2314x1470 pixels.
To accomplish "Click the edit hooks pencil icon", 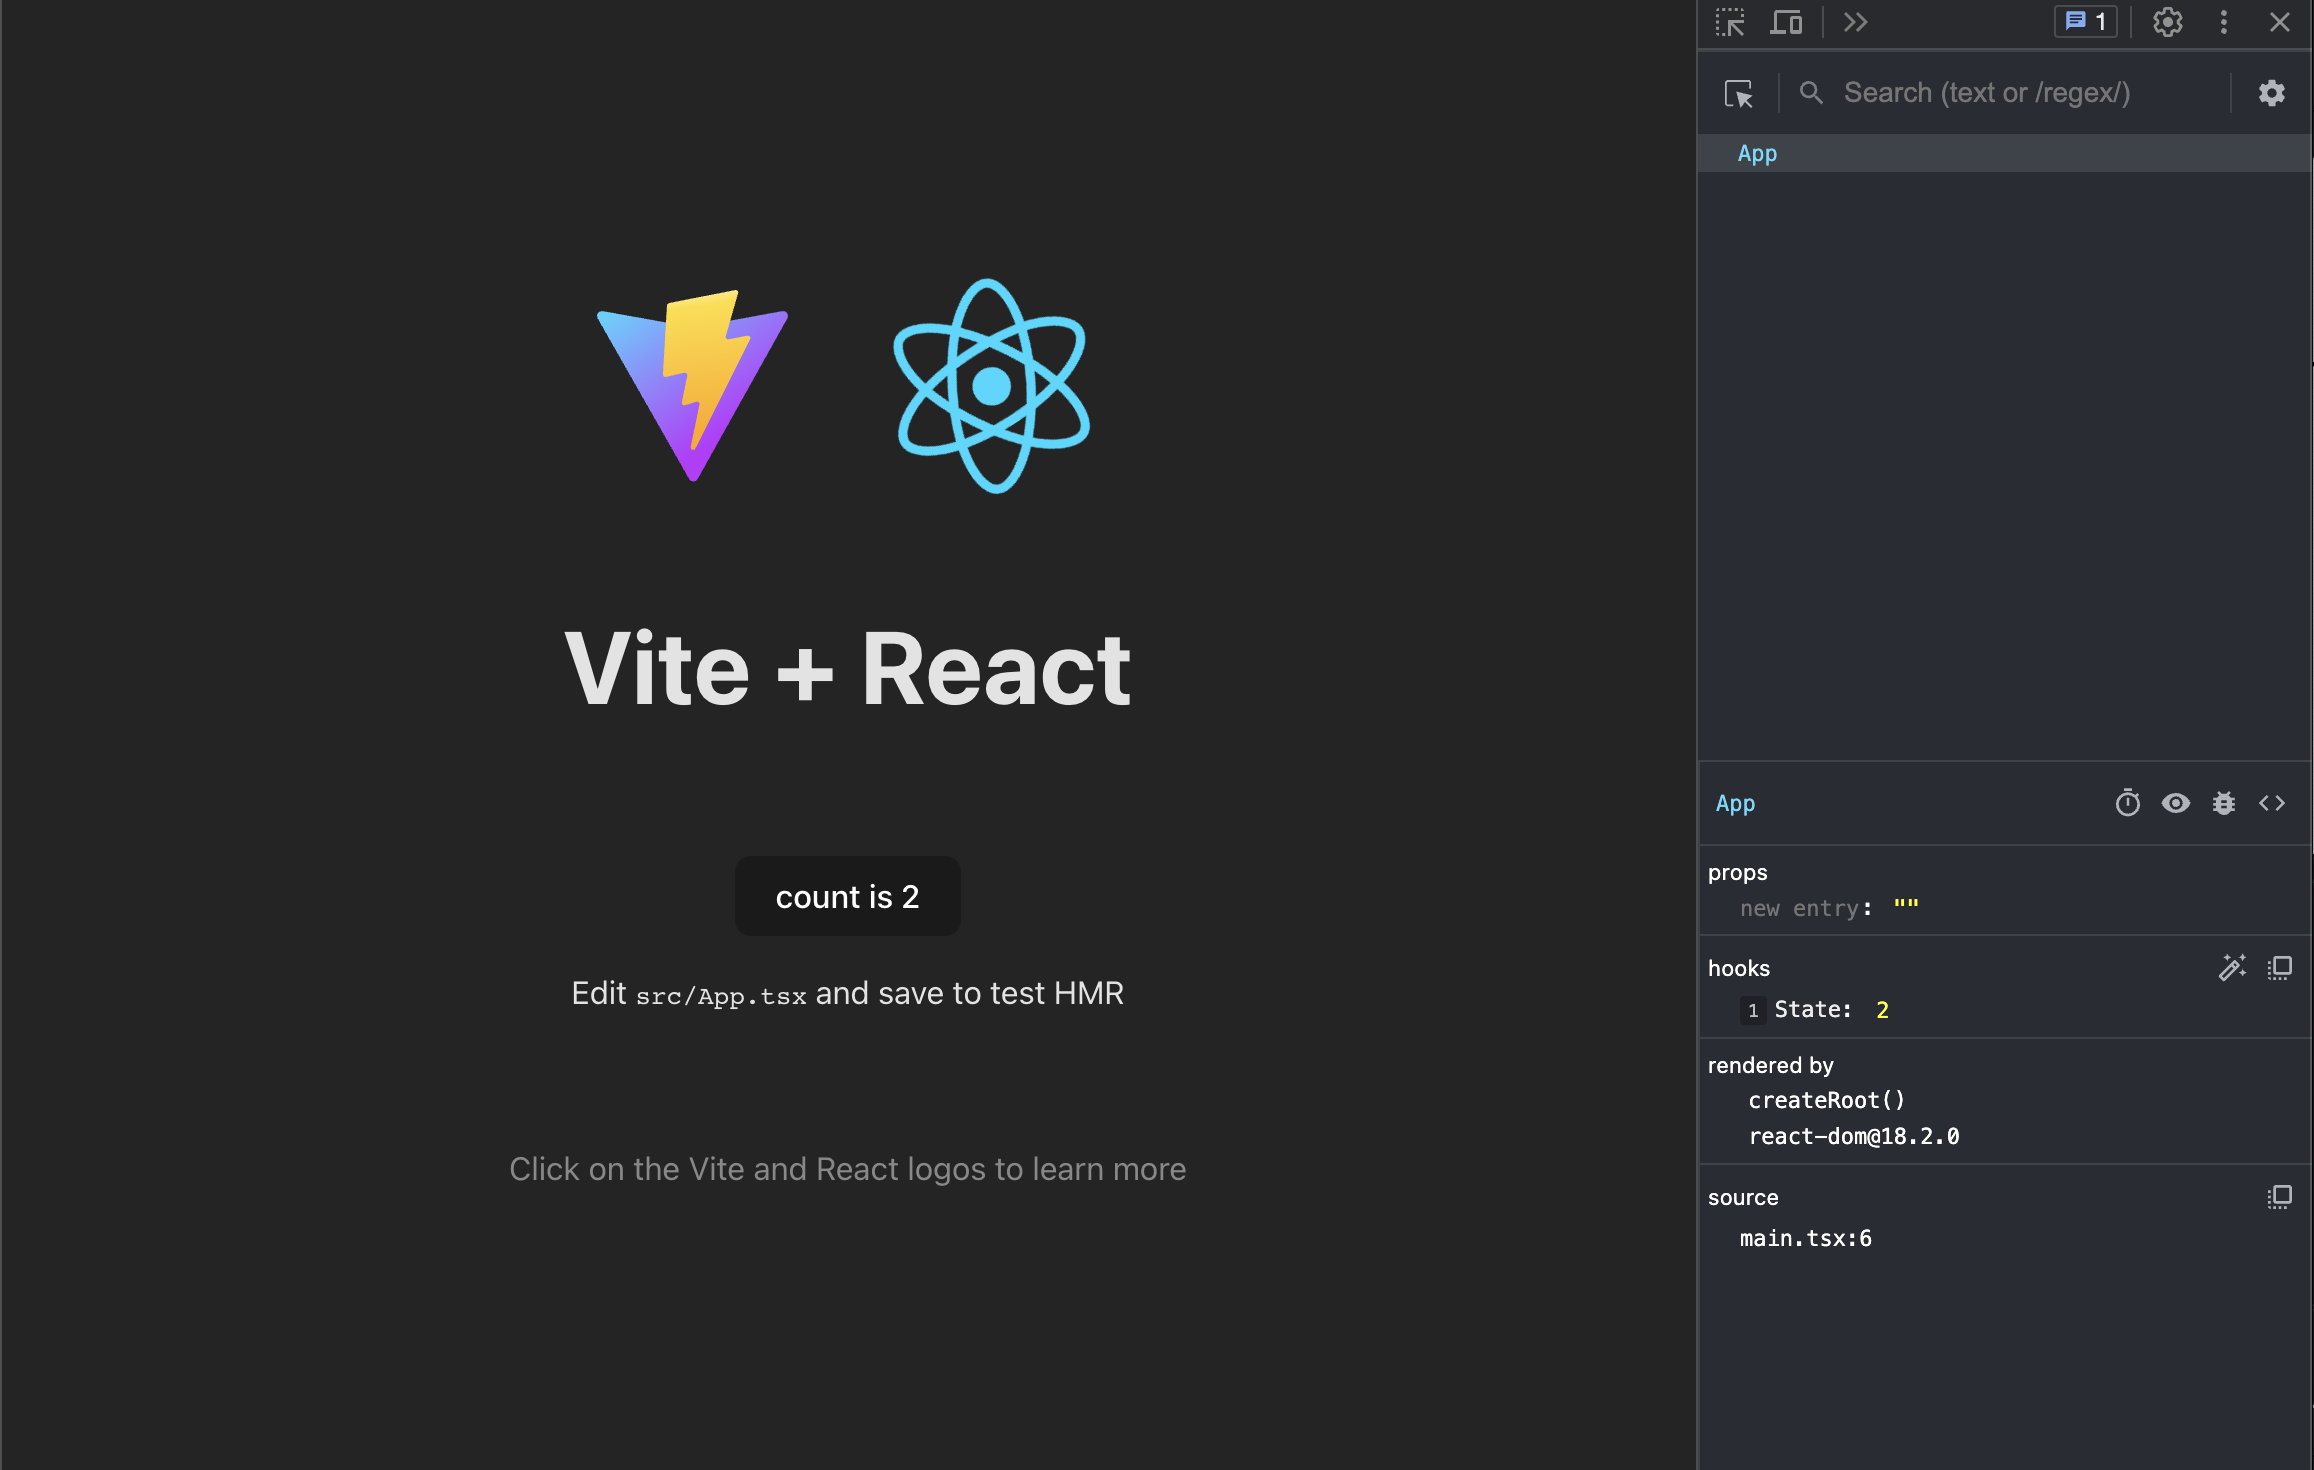I will [2233, 968].
